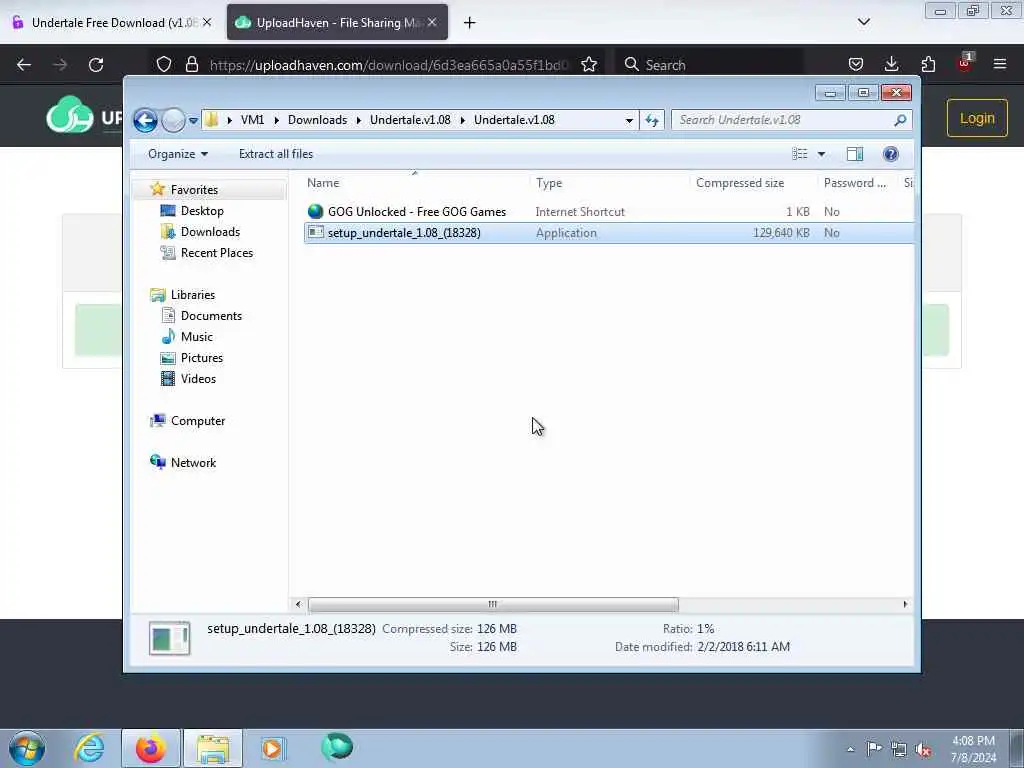Click the horizontal scrollbar thumb

tap(493, 604)
